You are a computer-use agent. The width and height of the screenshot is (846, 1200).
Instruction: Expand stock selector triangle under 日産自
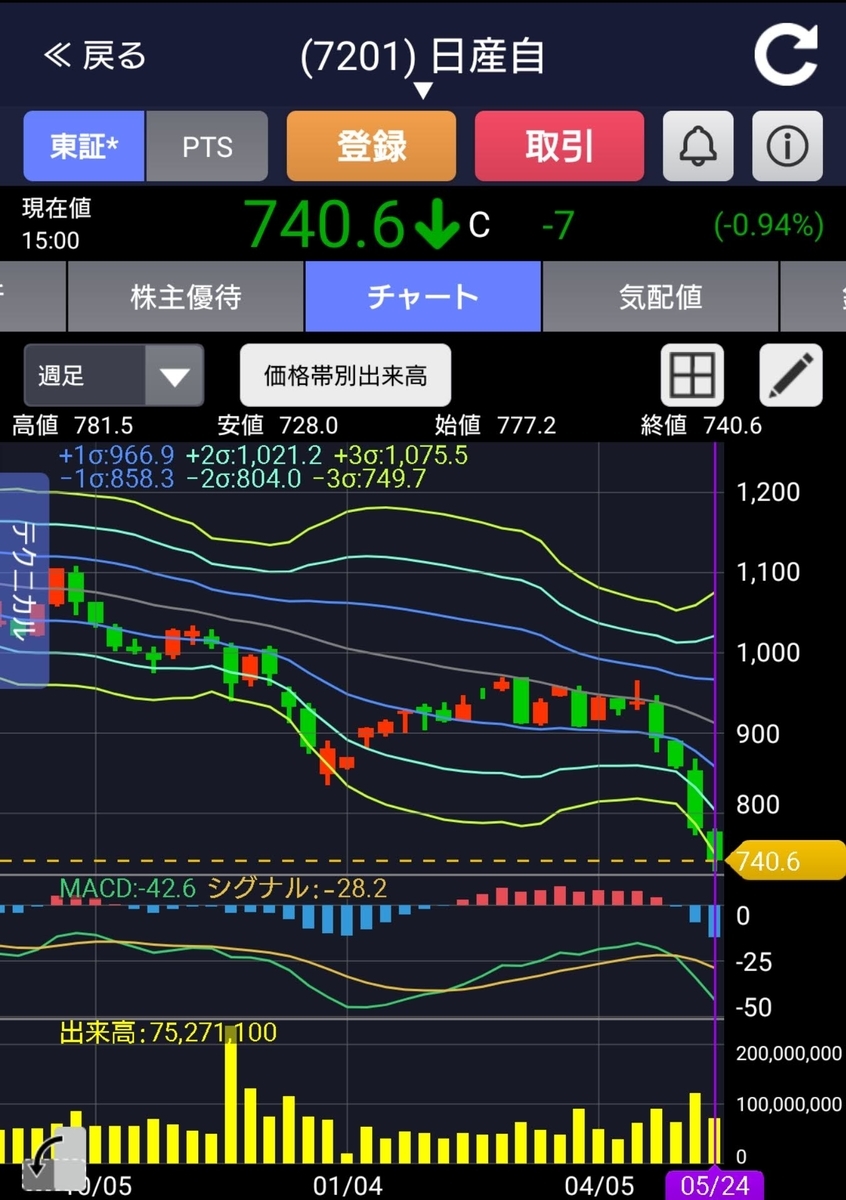(423, 91)
